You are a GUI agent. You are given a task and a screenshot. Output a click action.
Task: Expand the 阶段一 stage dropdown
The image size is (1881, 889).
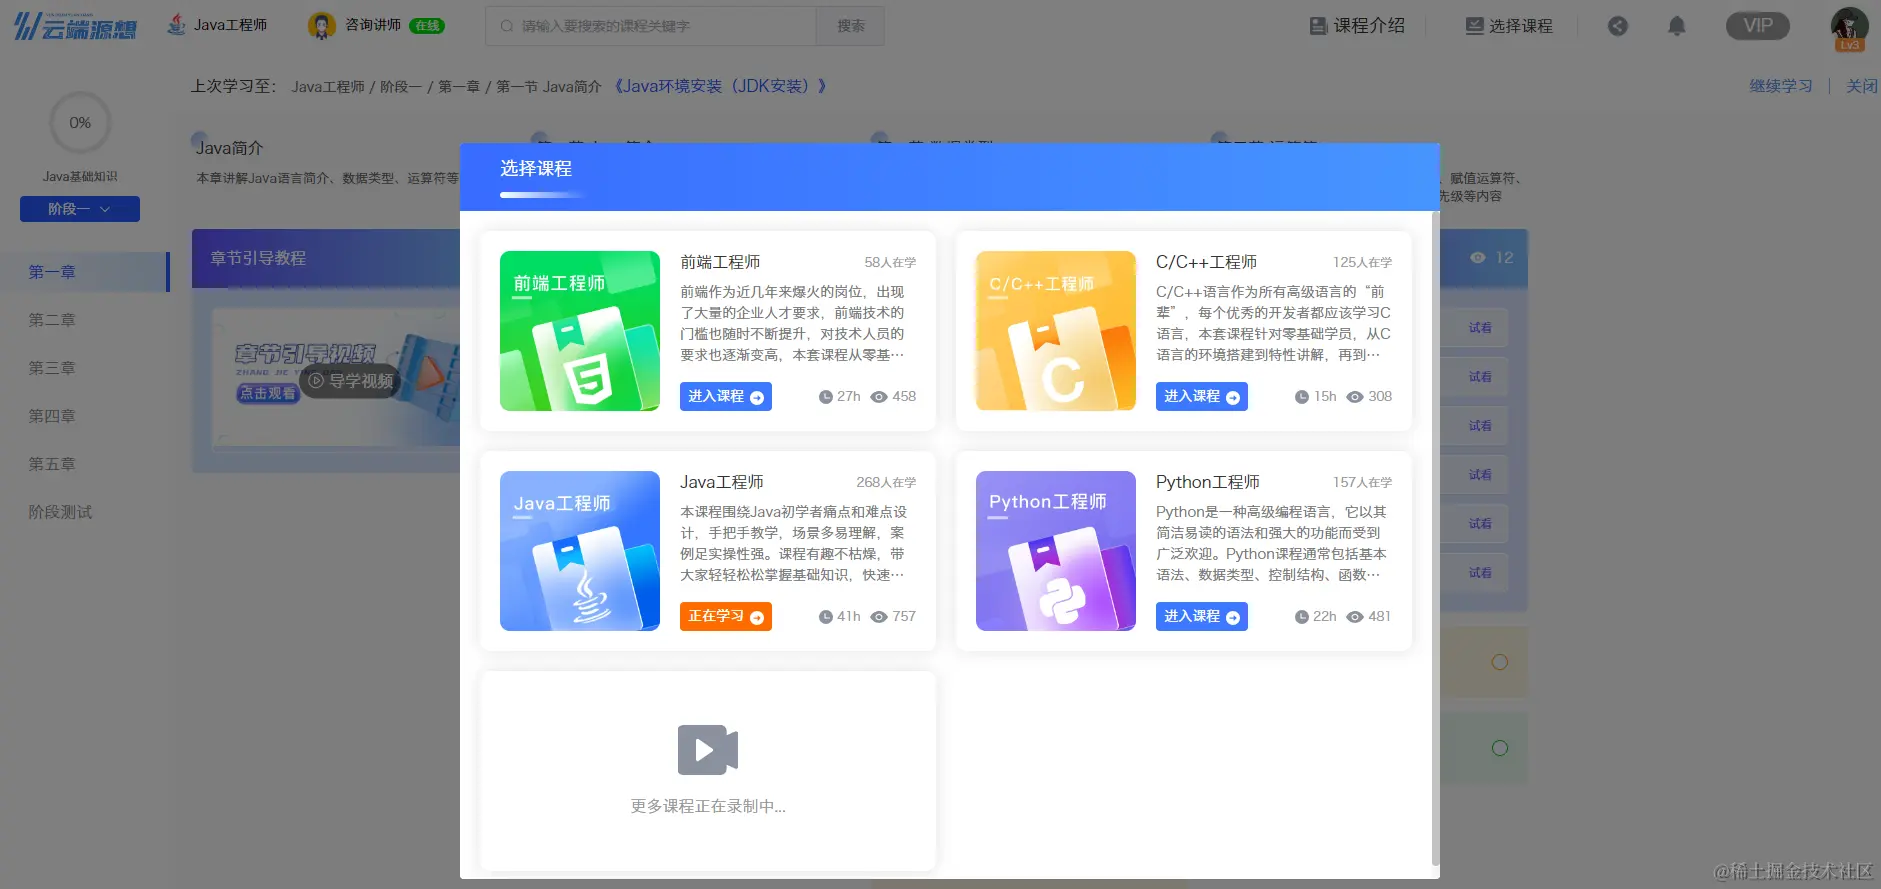point(80,209)
